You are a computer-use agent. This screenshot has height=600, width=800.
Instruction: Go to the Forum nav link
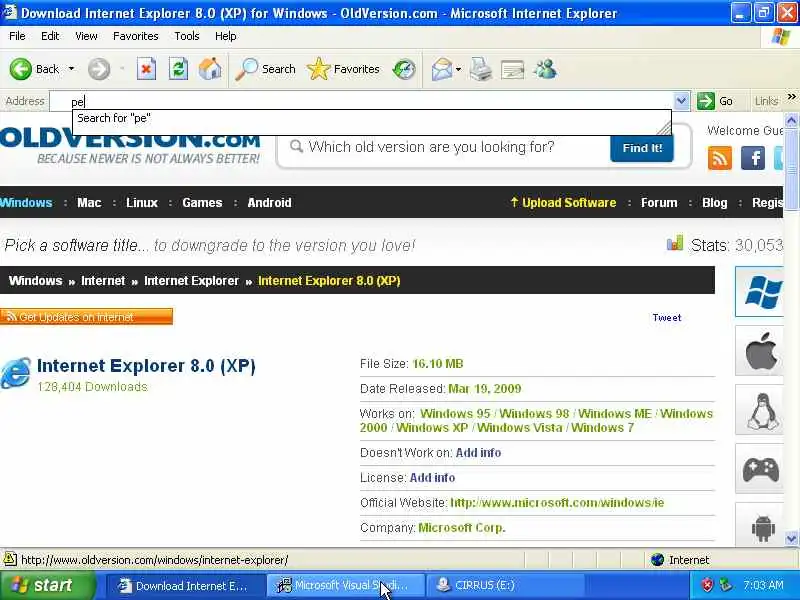pyautogui.click(x=659, y=203)
